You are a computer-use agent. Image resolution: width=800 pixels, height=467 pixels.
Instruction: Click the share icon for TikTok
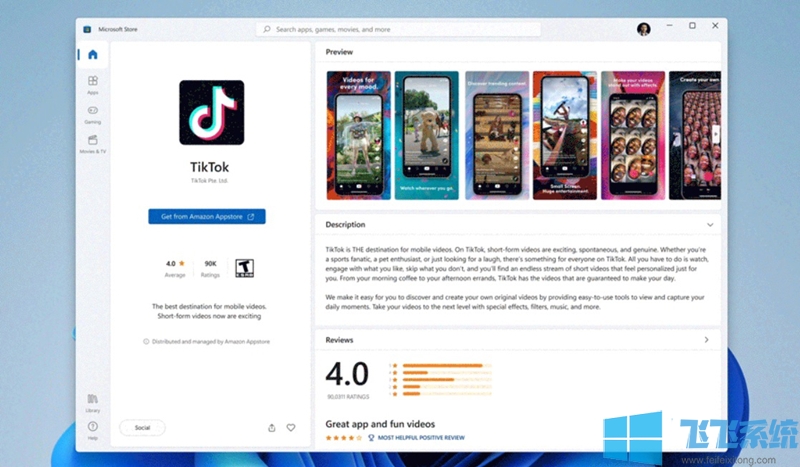point(271,427)
